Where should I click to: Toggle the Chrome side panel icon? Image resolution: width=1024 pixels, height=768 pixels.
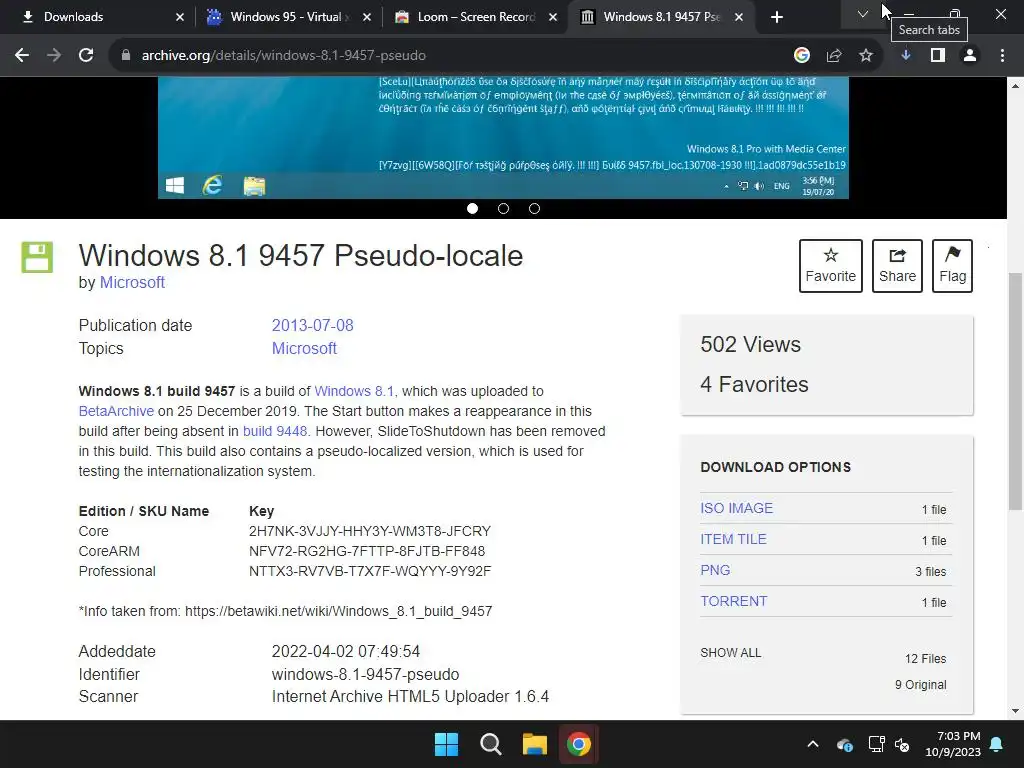[x=938, y=56]
